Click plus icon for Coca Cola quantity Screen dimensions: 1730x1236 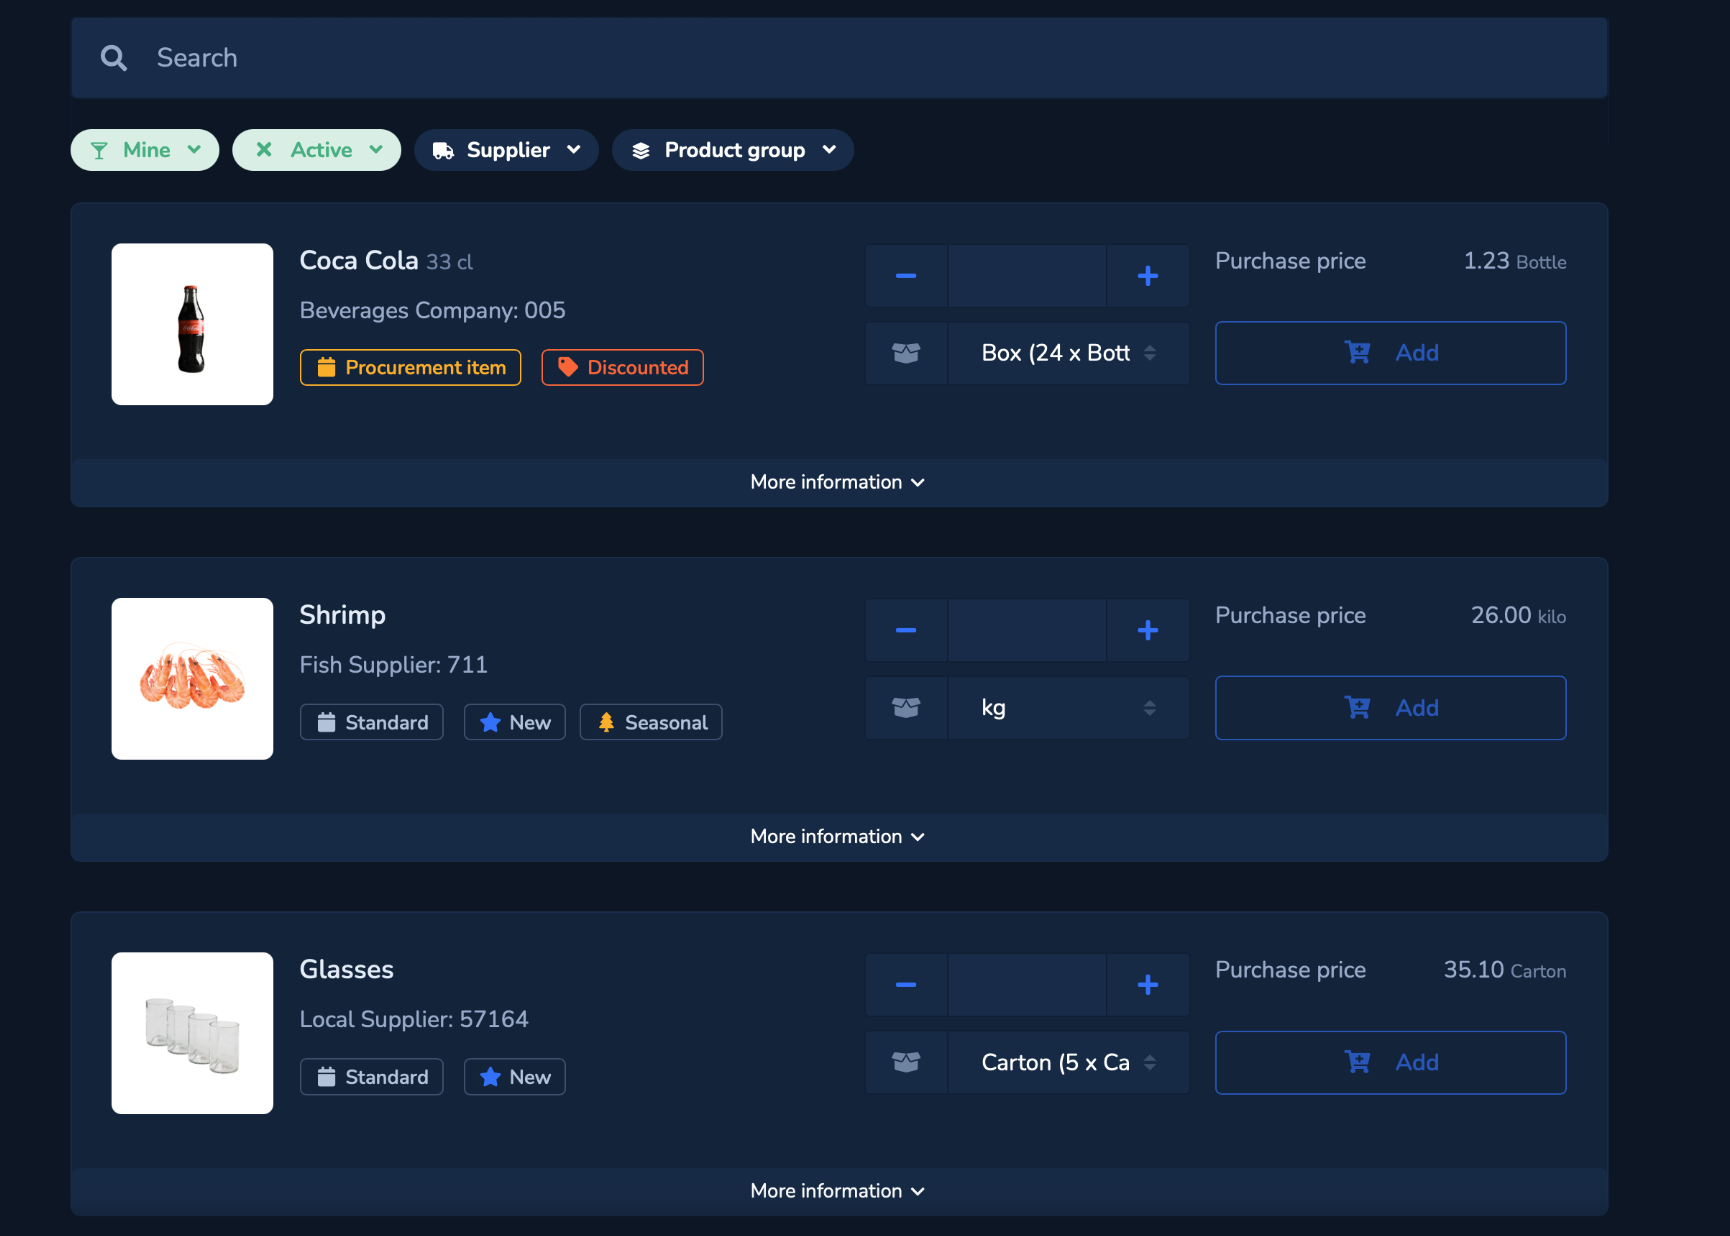click(1148, 276)
